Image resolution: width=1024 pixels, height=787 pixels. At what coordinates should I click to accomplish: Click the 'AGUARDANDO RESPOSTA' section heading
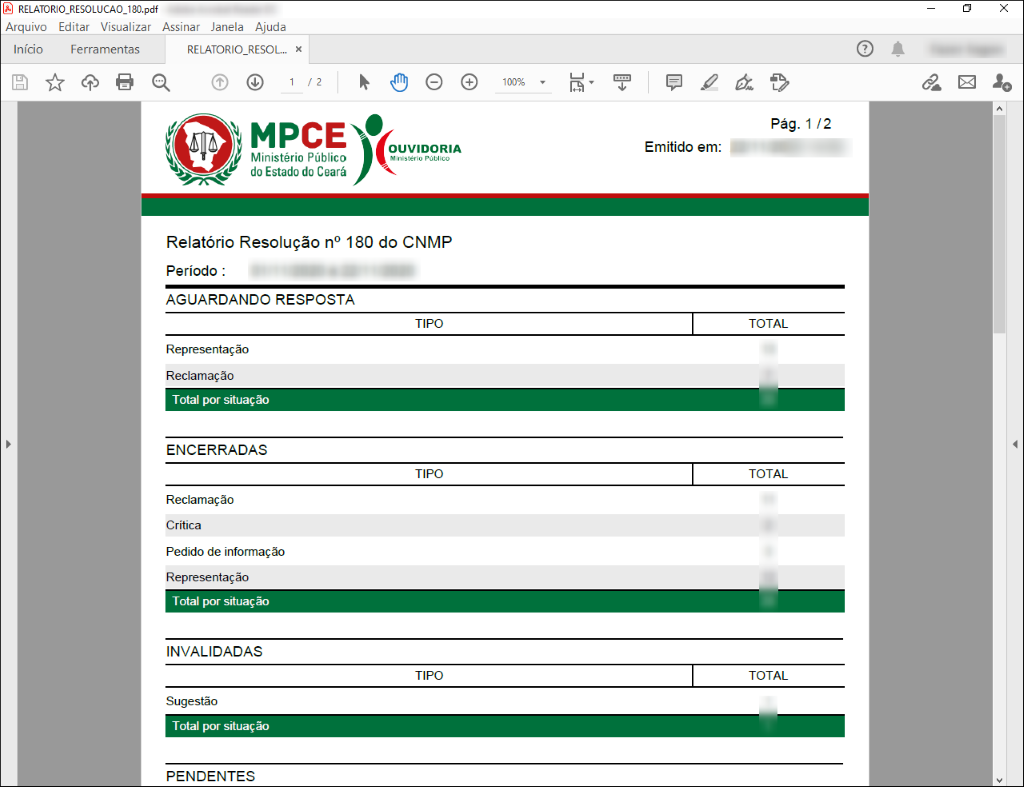260,300
